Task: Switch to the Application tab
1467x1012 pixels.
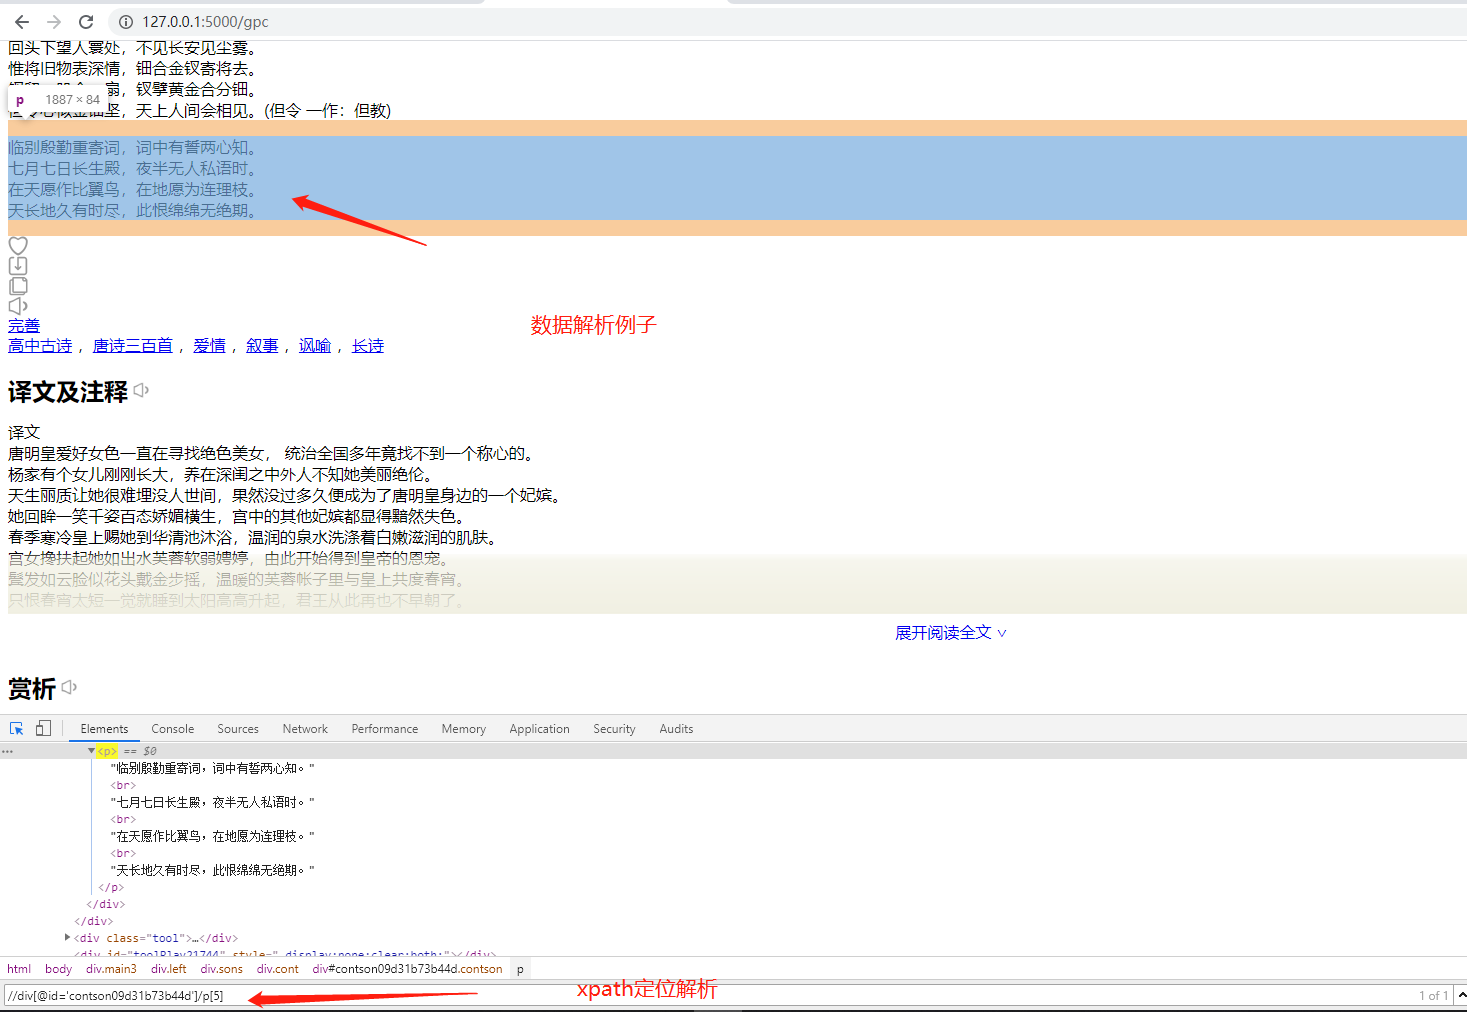Action: pos(540,729)
